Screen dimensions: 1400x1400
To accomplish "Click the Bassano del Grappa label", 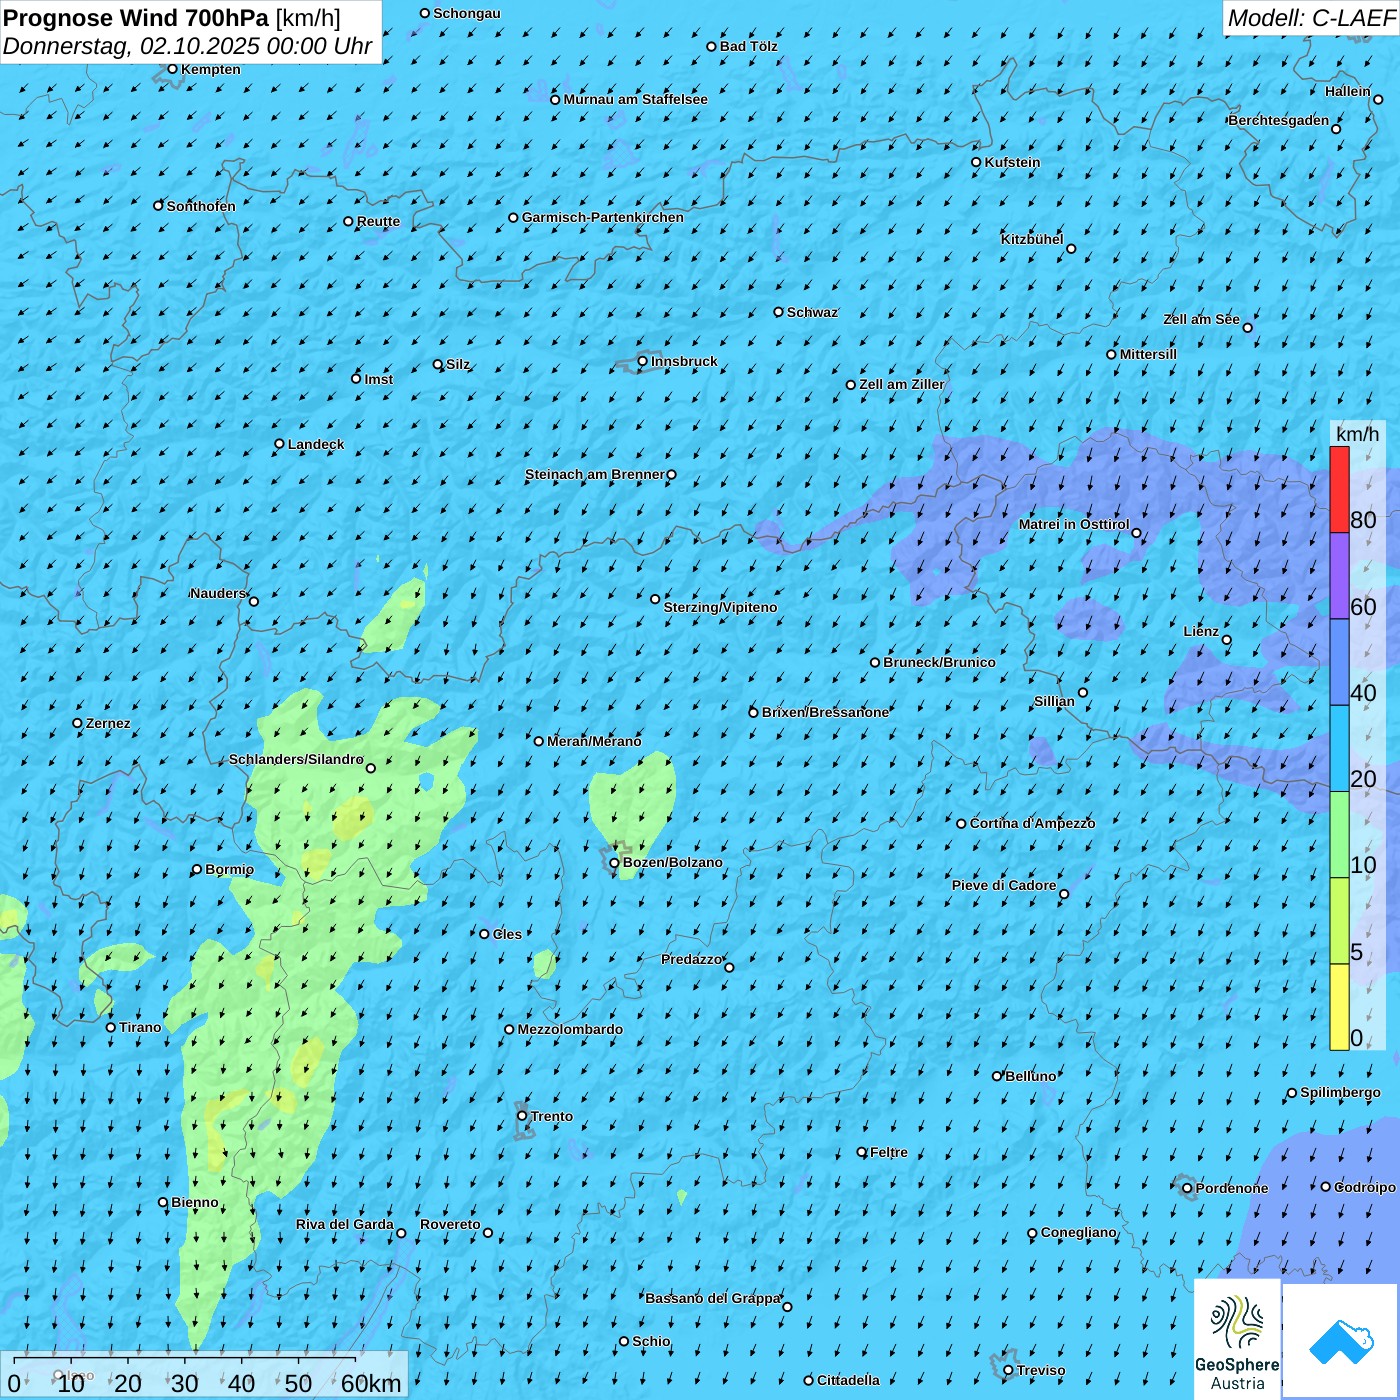I will (713, 1298).
